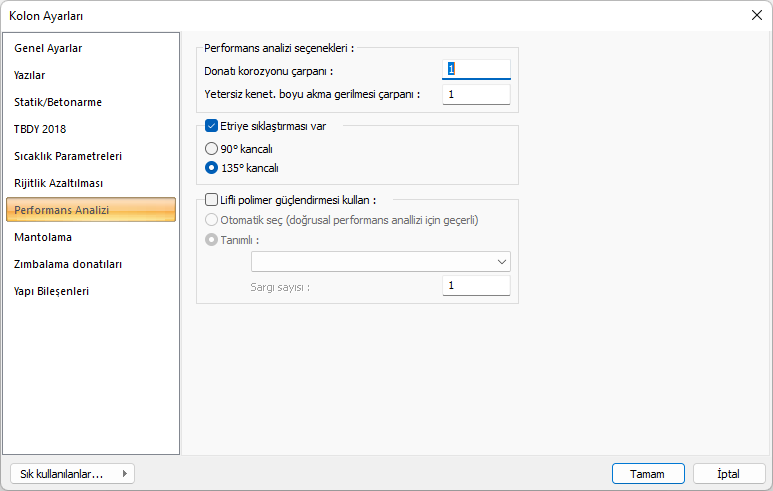The image size is (773, 491).
Task: Show the Mantolama settings page
Action: [x=43, y=237]
